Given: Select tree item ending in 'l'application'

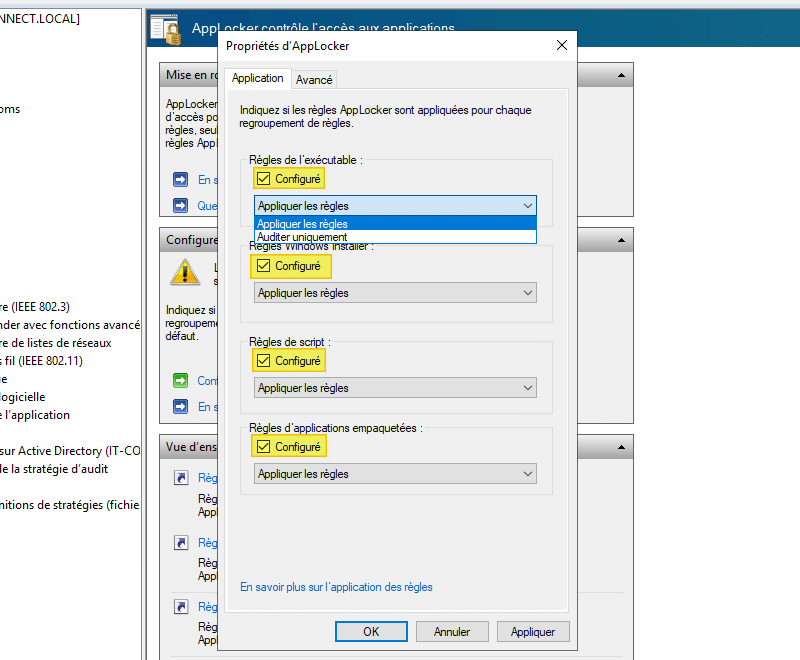Looking at the screenshot, I should [35, 415].
